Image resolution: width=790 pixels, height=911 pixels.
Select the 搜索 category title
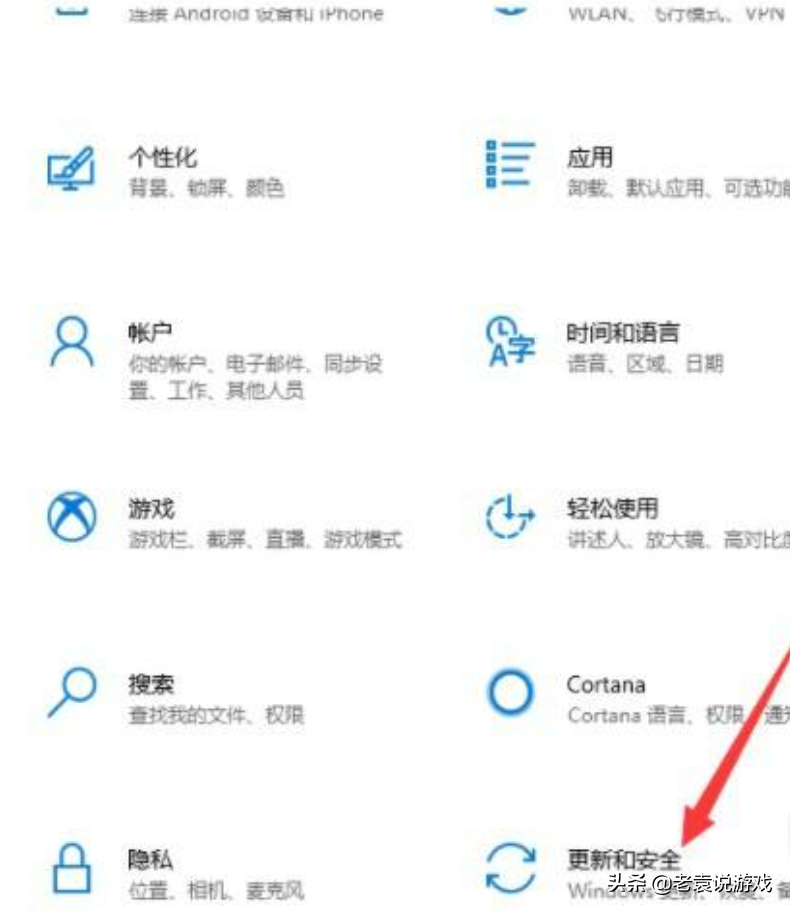151,684
